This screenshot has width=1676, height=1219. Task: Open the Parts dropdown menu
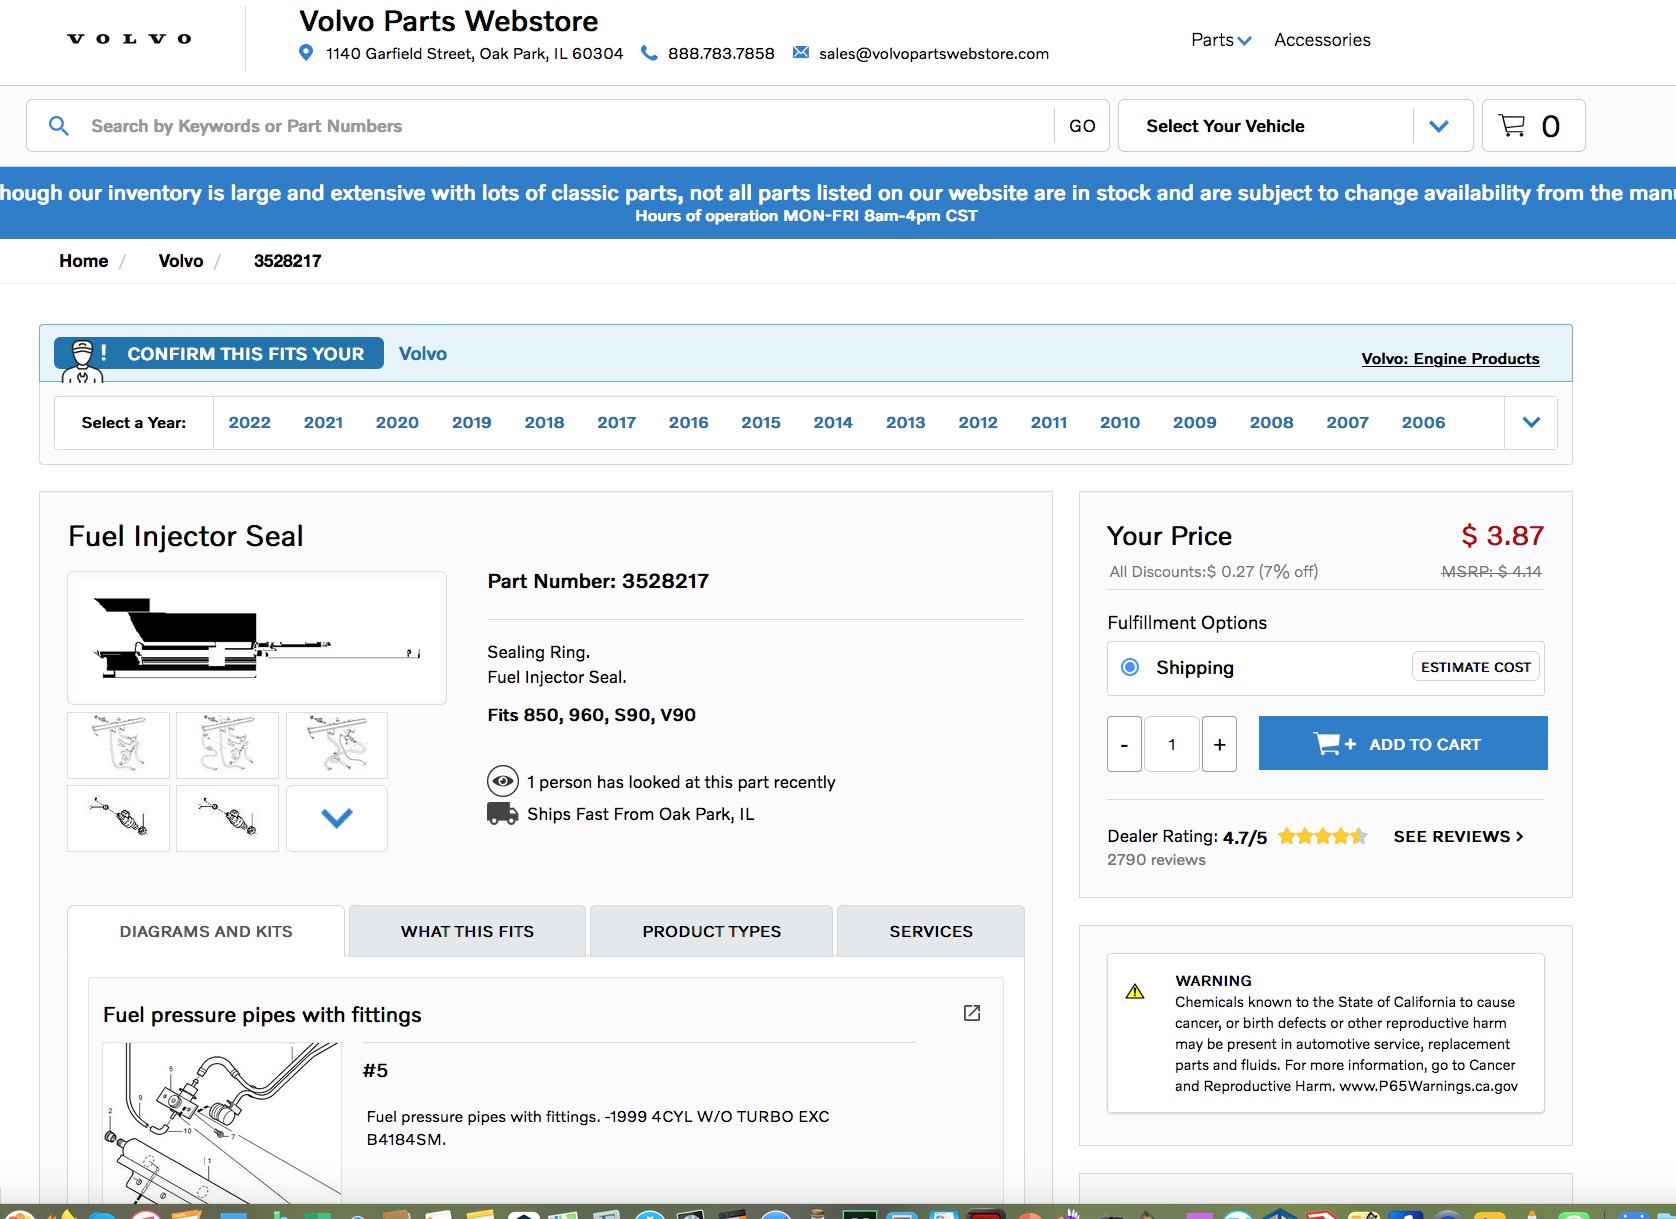(x=1220, y=40)
